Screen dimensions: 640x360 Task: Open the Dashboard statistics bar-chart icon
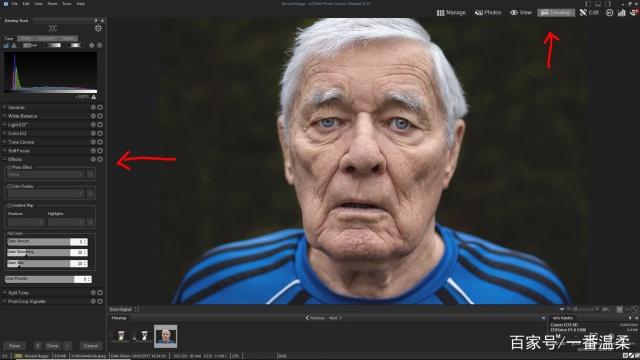coord(622,13)
